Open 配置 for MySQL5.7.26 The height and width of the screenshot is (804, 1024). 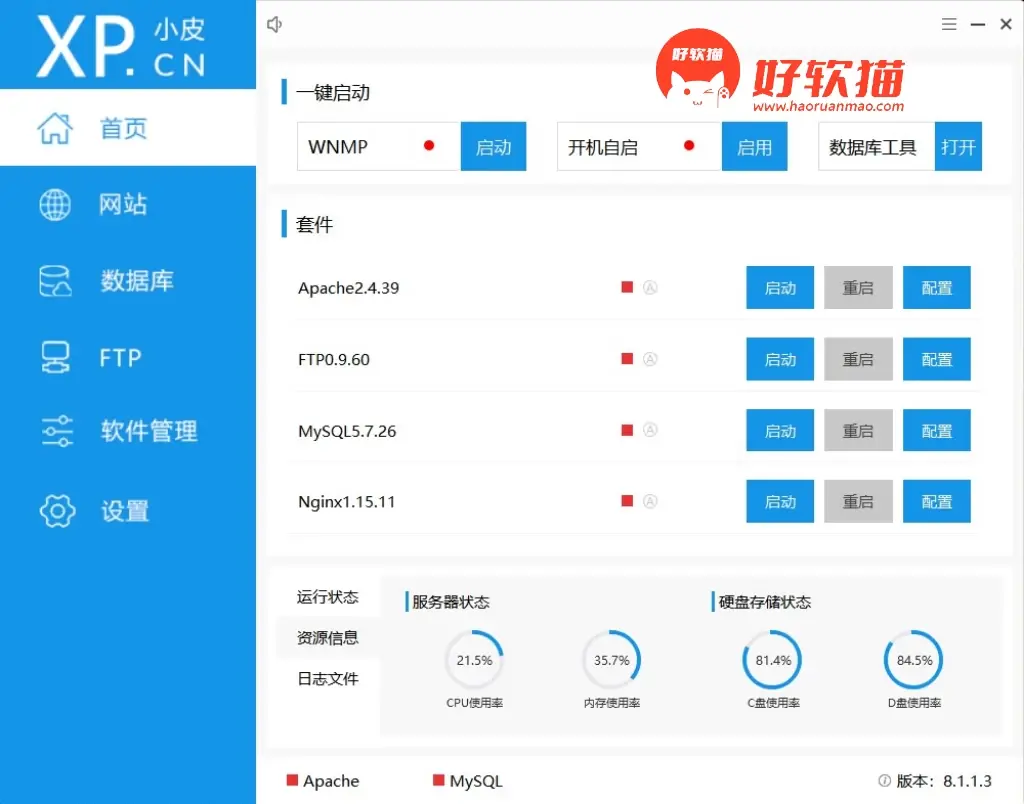point(936,430)
